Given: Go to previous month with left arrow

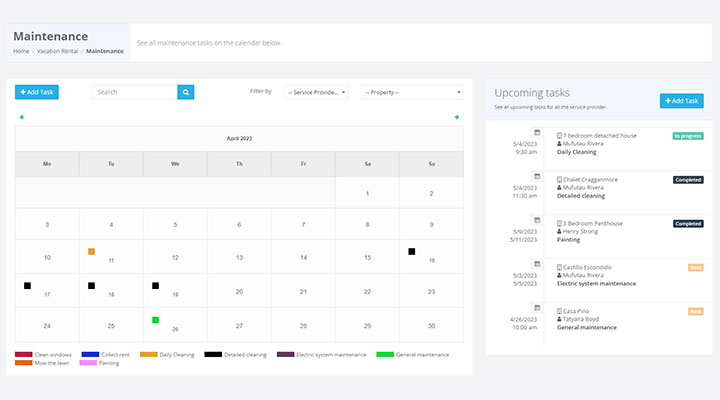Looking at the screenshot, I should pyautogui.click(x=22, y=117).
